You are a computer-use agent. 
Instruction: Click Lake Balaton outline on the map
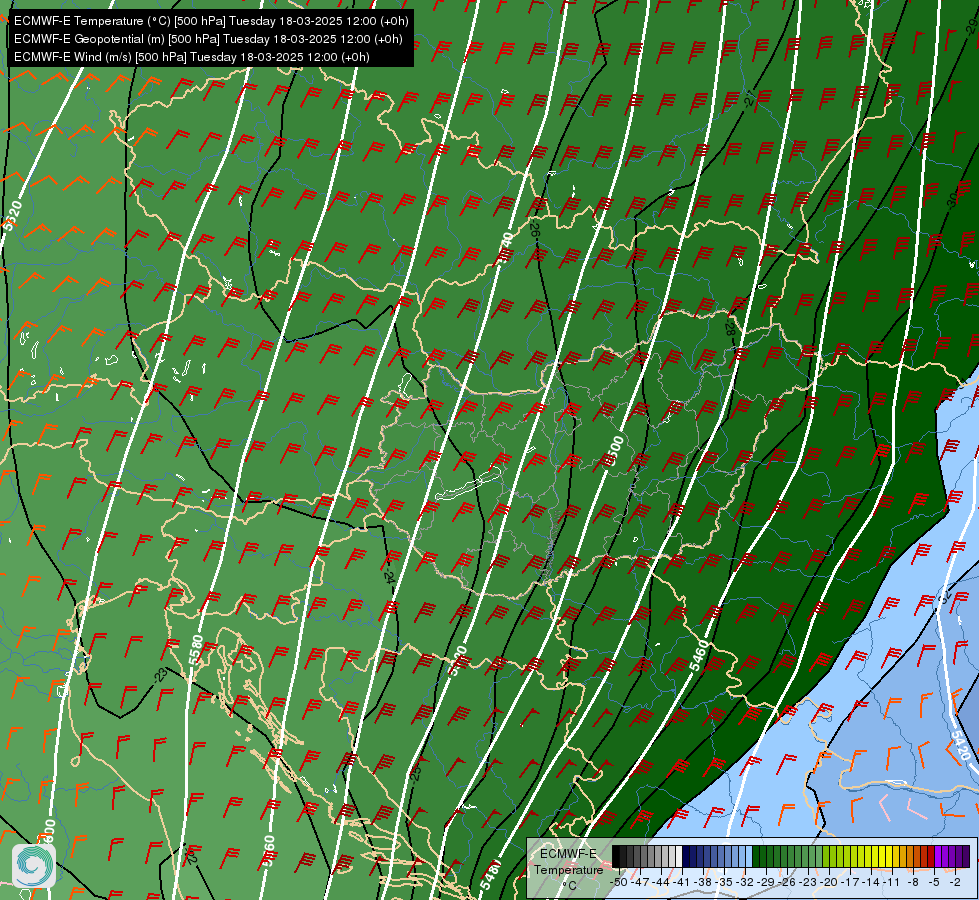point(468,485)
